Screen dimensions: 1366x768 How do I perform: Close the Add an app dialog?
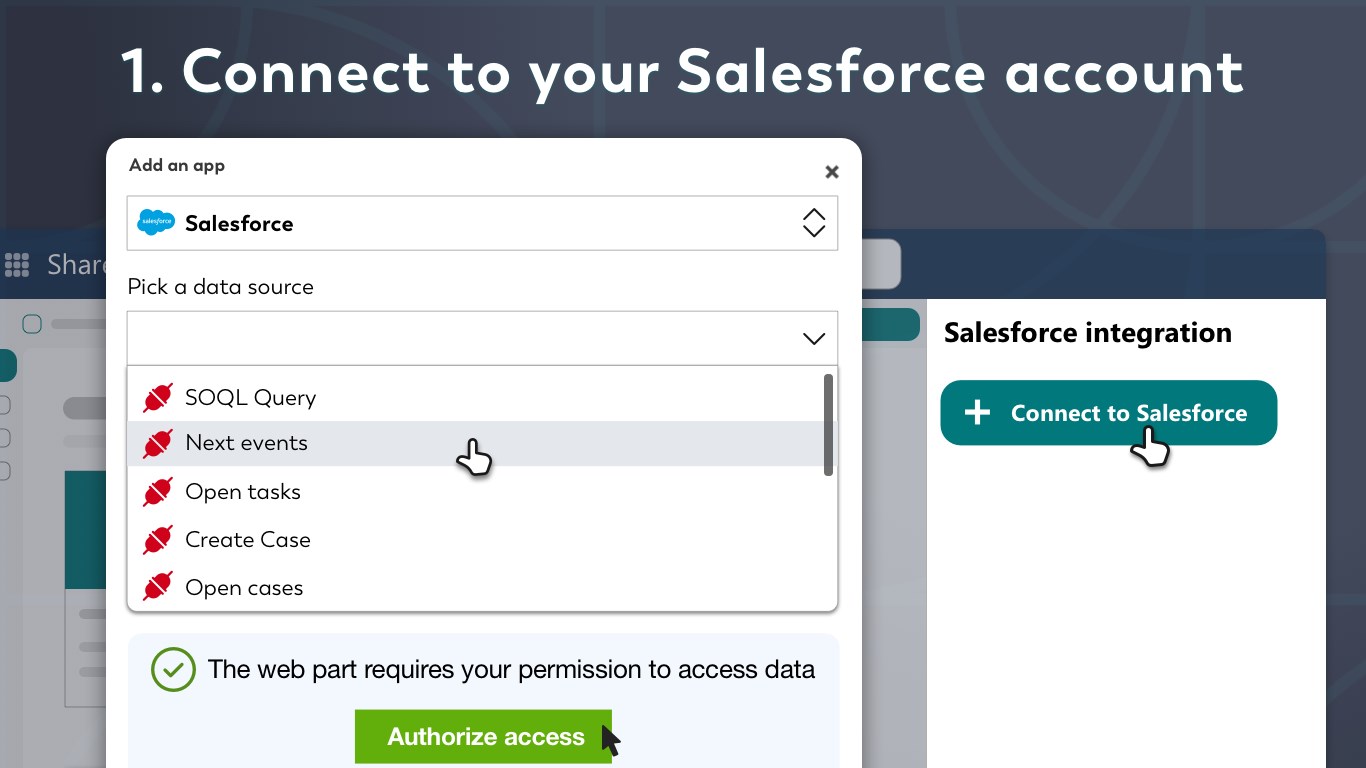(x=831, y=172)
